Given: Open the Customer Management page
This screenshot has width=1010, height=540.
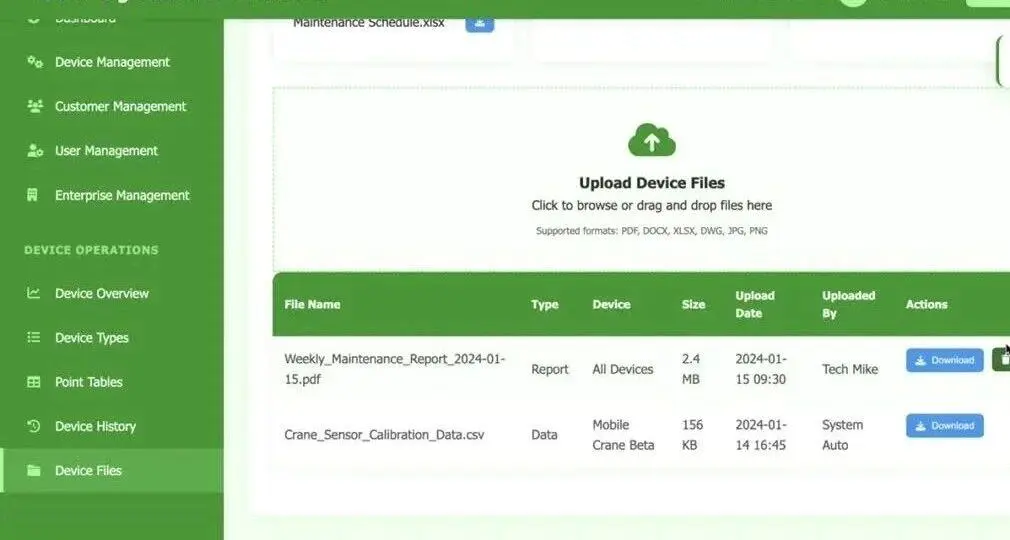Looking at the screenshot, I should [x=112, y=106].
